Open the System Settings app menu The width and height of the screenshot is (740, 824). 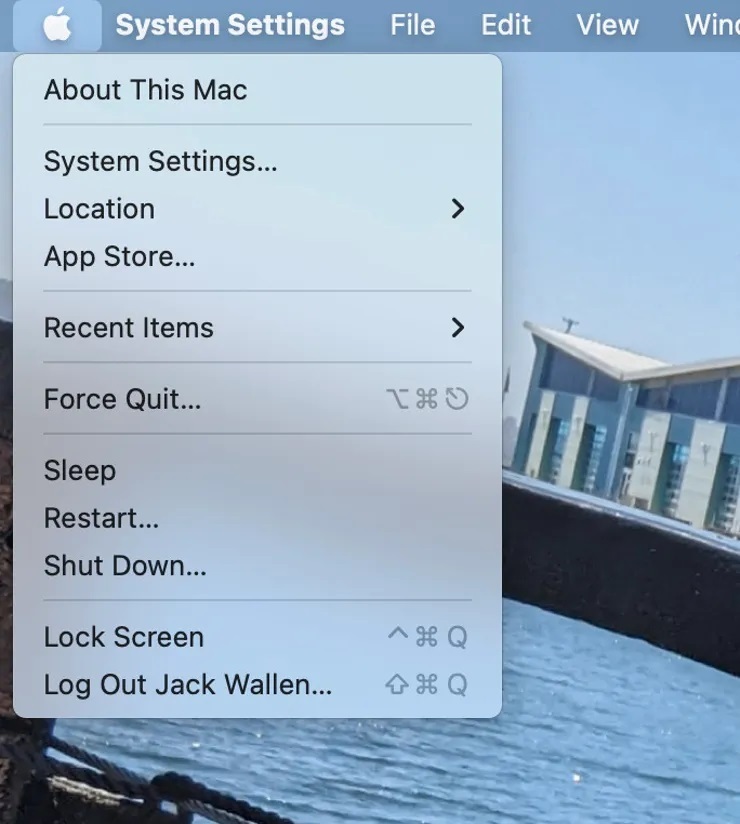point(230,25)
